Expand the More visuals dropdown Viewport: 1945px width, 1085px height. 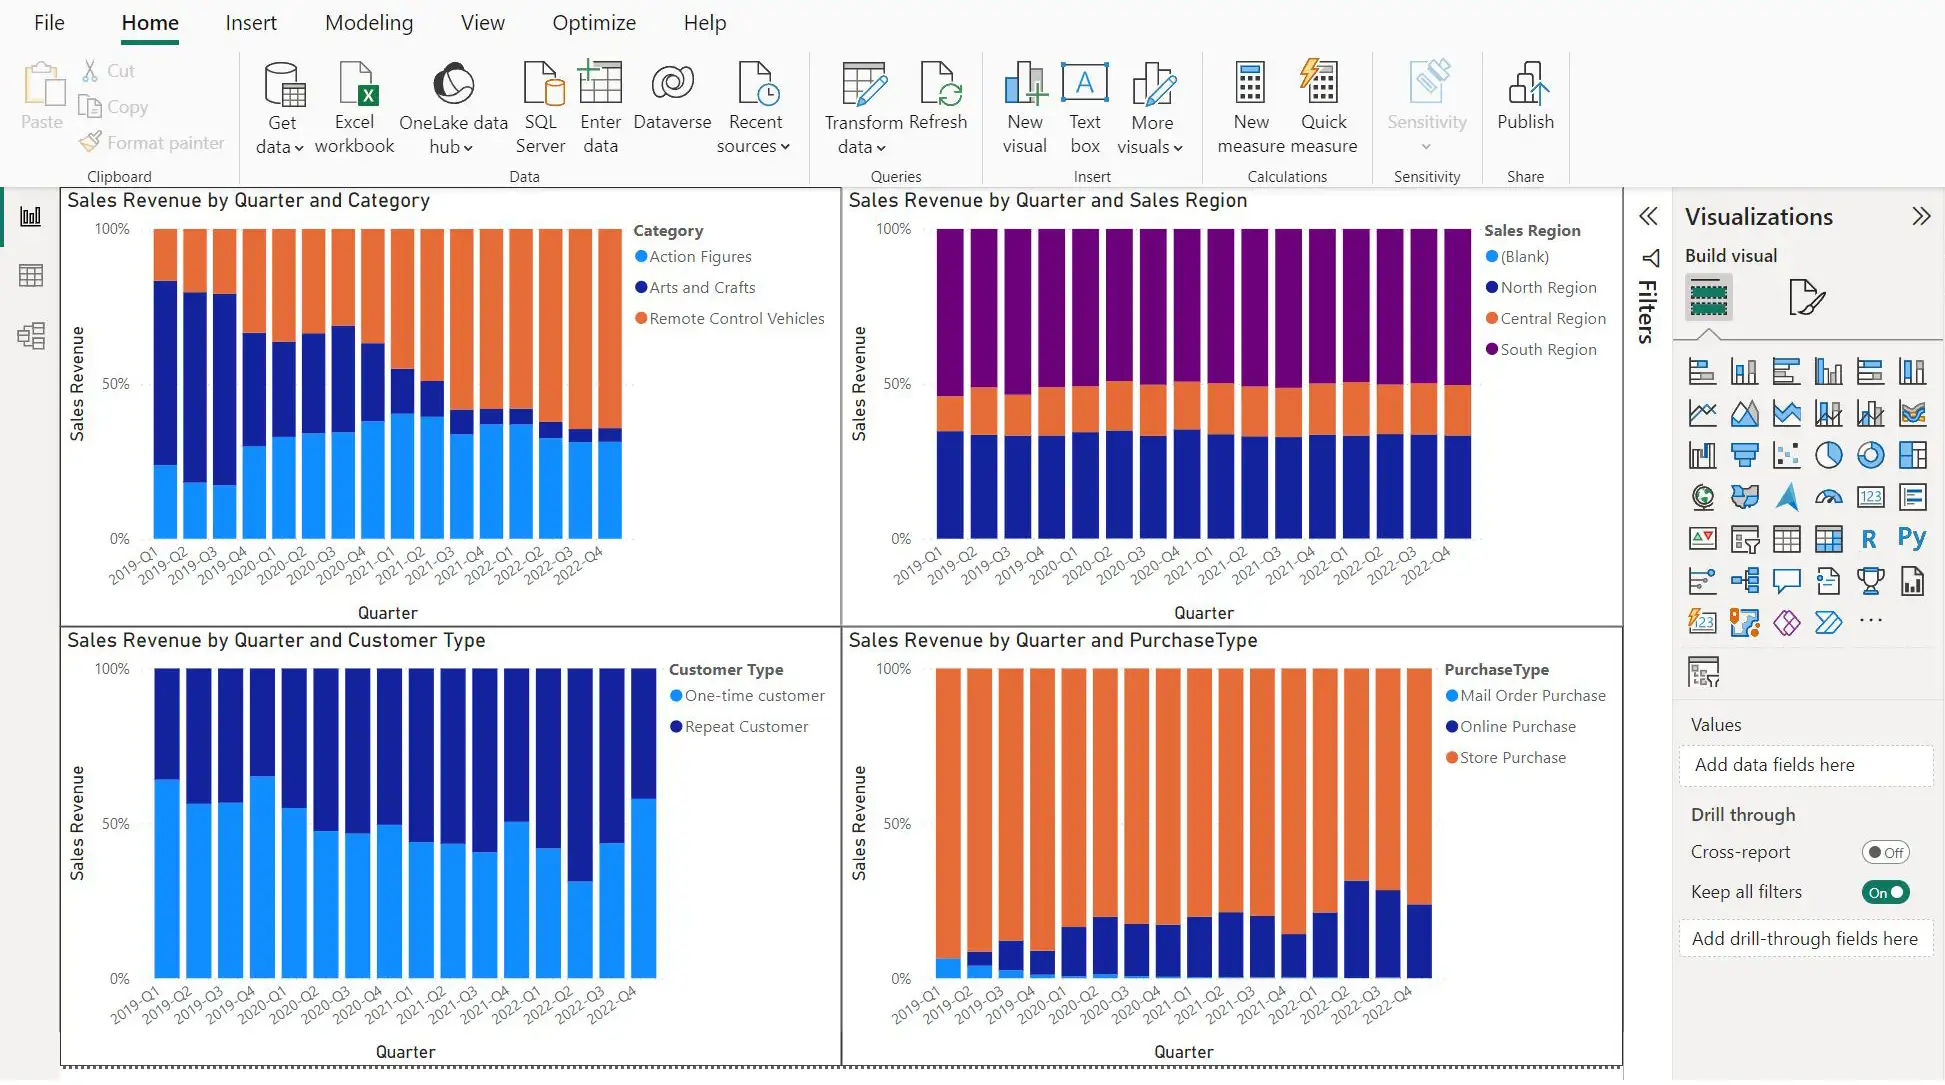click(x=1151, y=146)
